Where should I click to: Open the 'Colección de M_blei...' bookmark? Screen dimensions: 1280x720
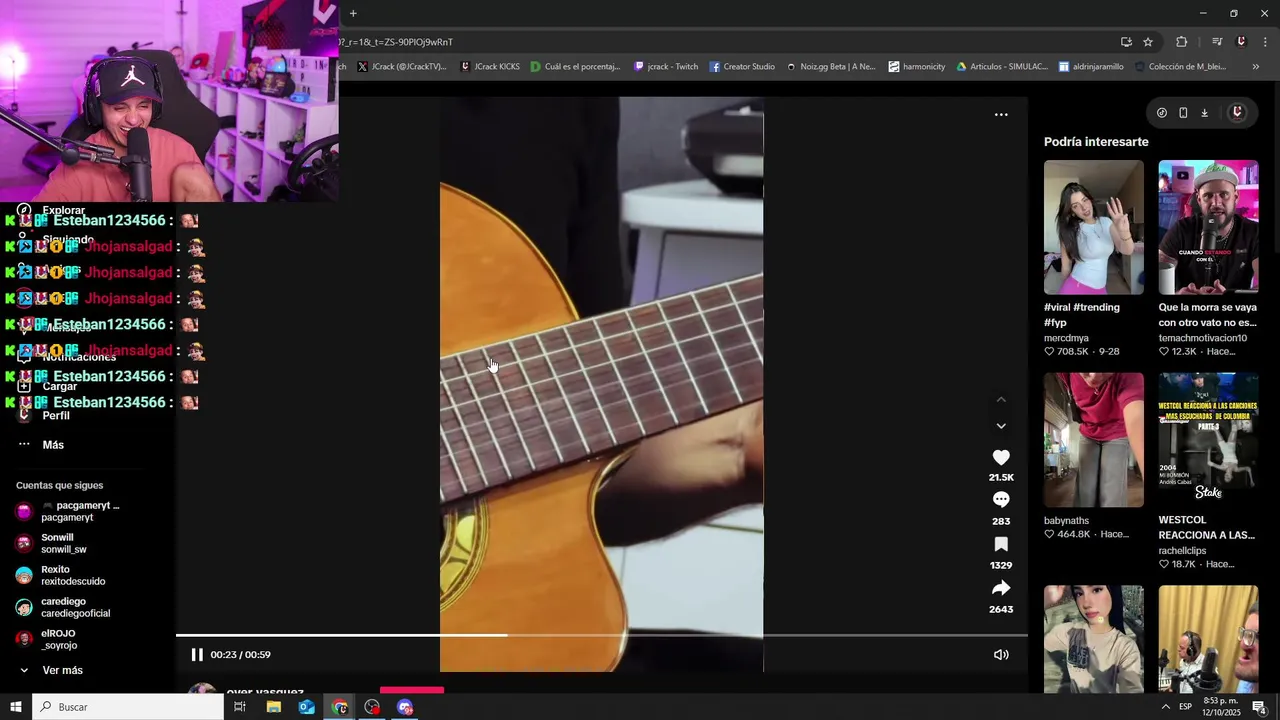1180,67
